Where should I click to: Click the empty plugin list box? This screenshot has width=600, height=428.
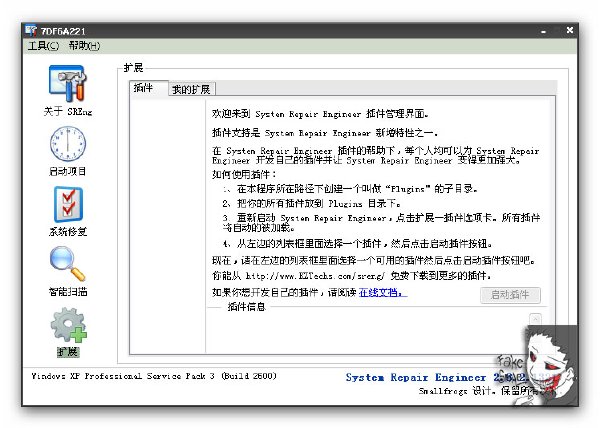(168, 226)
